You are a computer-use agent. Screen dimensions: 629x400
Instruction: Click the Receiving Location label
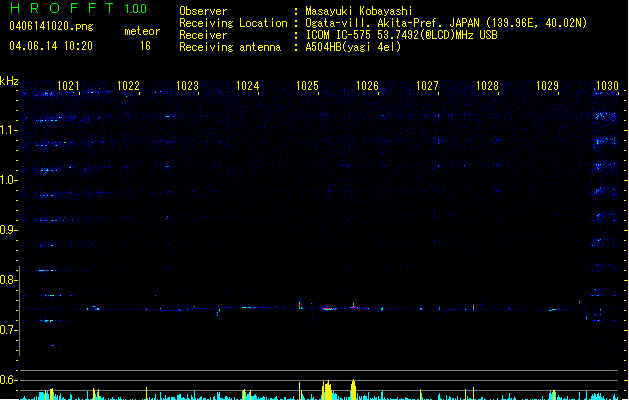[x=233, y=23]
